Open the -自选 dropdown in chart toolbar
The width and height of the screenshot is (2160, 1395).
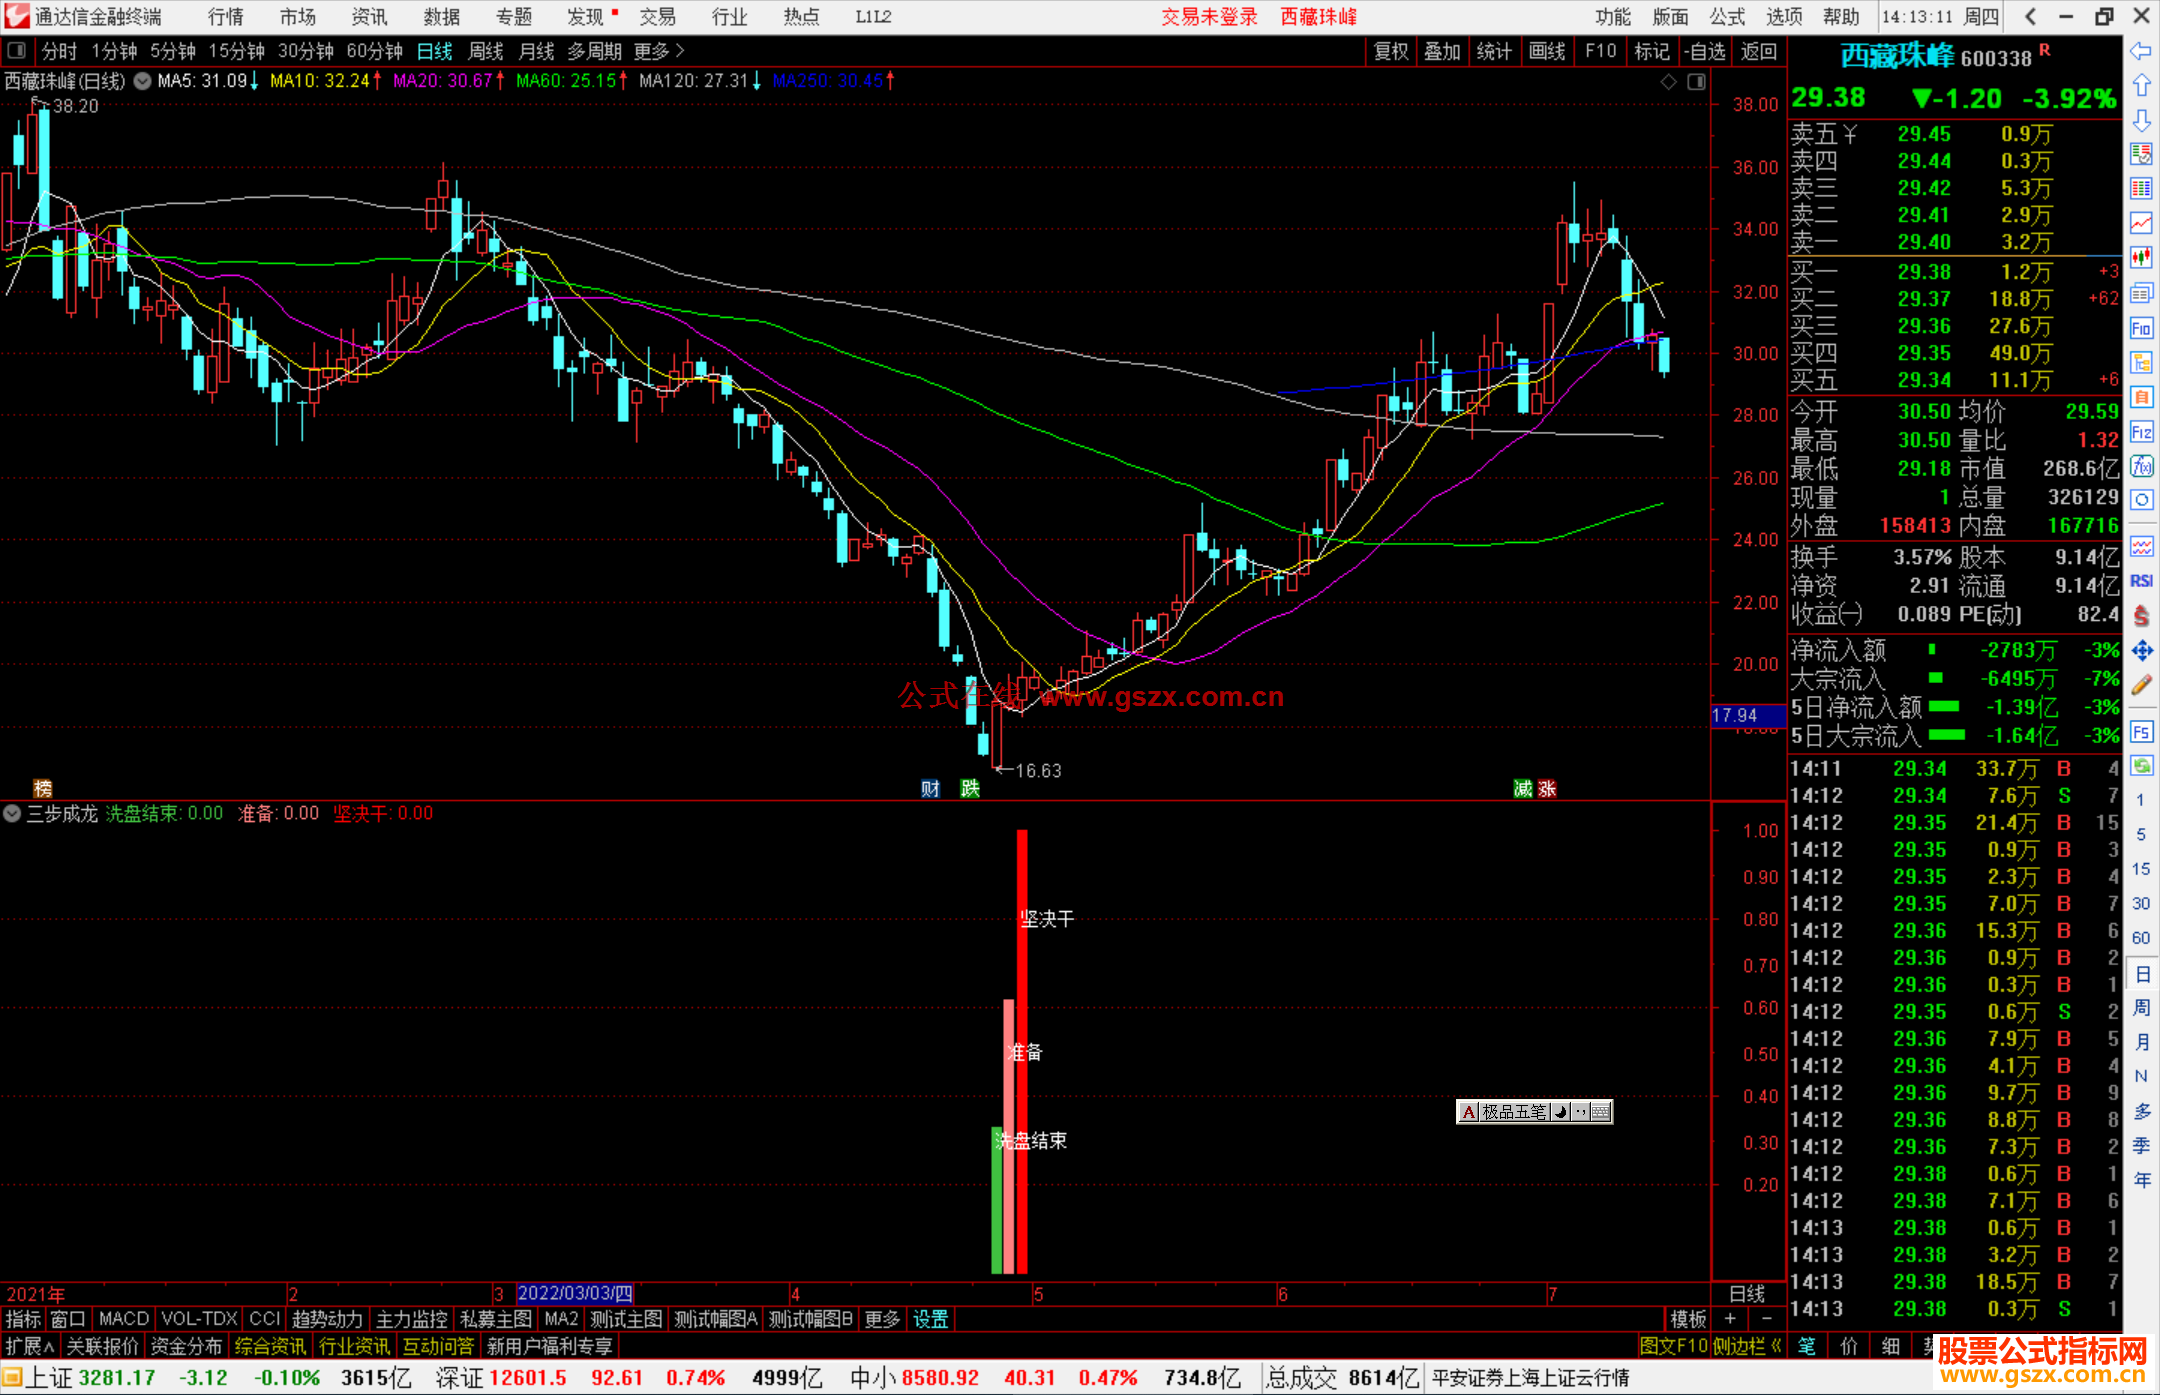(x=1704, y=51)
